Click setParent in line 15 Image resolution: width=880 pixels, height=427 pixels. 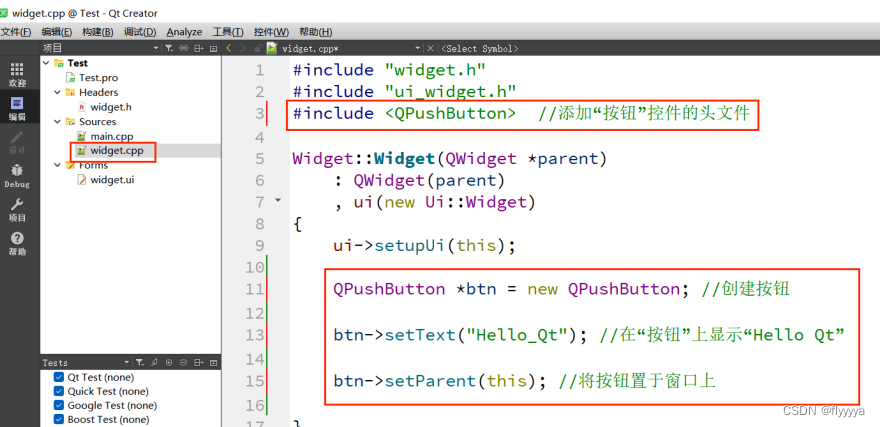pyautogui.click(x=430, y=381)
